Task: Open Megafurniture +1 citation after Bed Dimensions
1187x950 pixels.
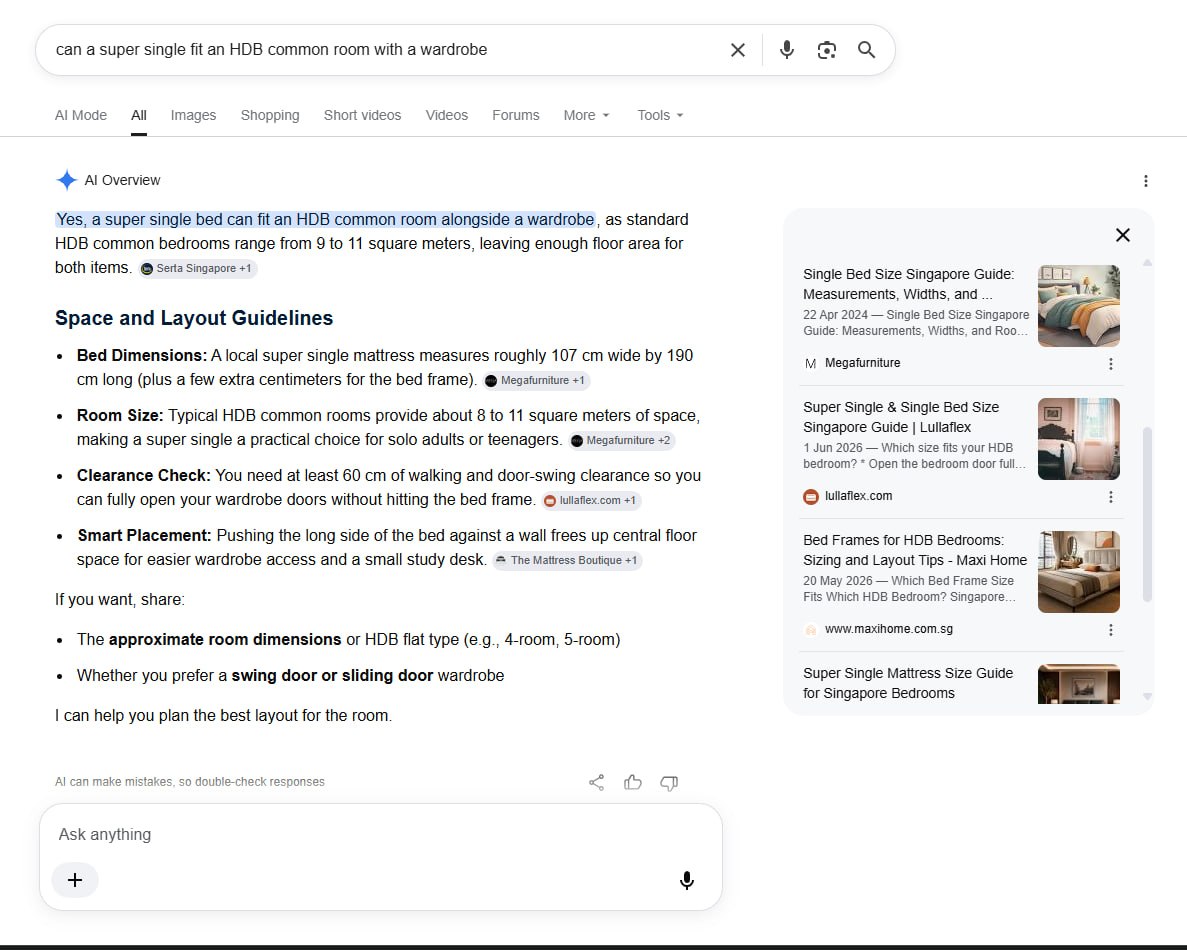Action: coord(536,381)
